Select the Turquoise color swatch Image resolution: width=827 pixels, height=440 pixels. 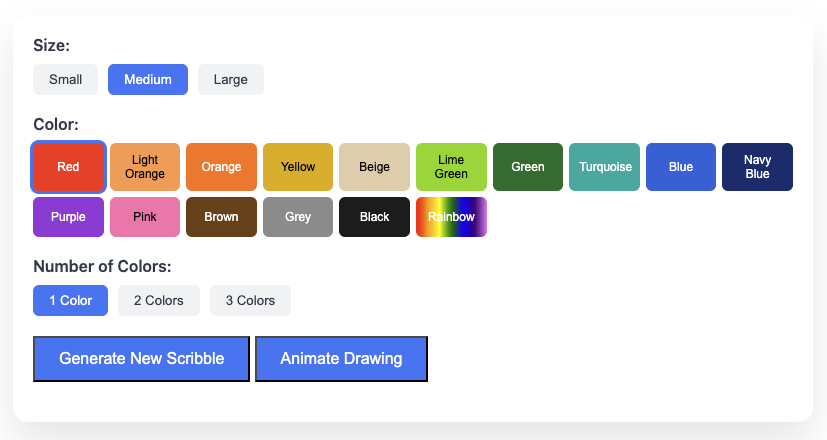[604, 167]
